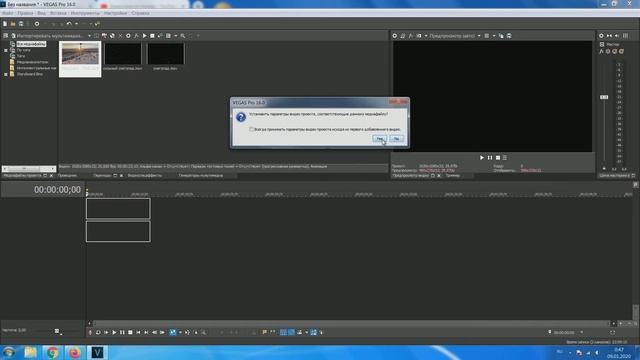Play in the video preview window

pyautogui.click(x=482, y=158)
